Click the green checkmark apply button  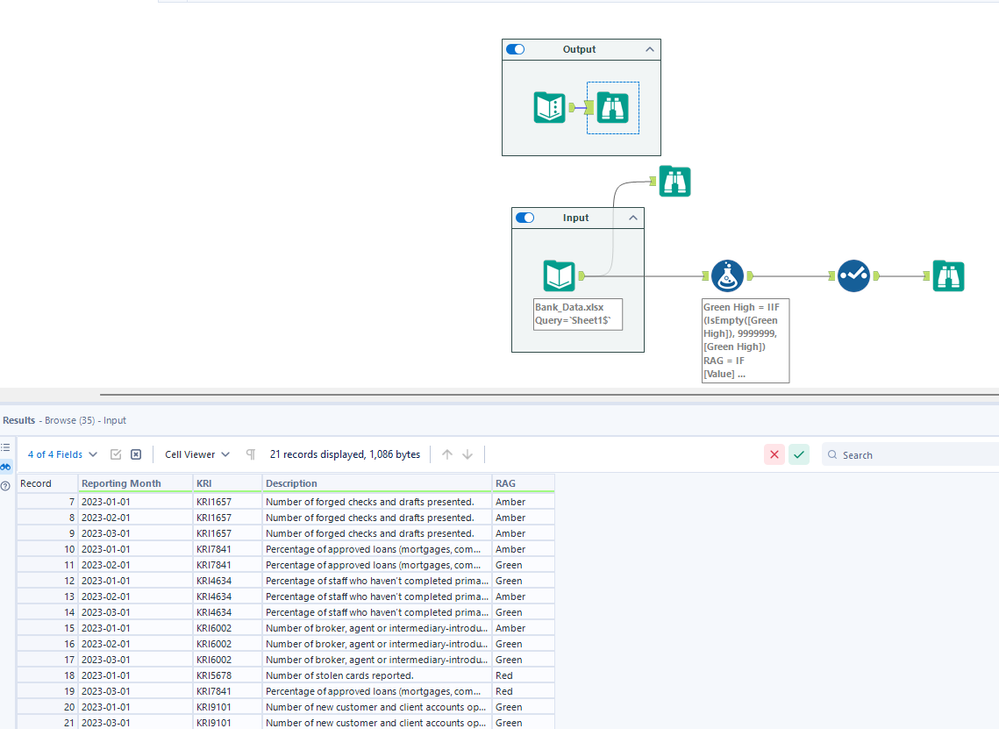[799, 454]
